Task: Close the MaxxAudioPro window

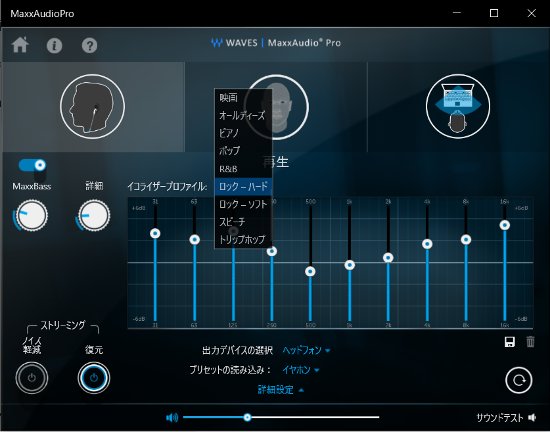Action: [531, 13]
